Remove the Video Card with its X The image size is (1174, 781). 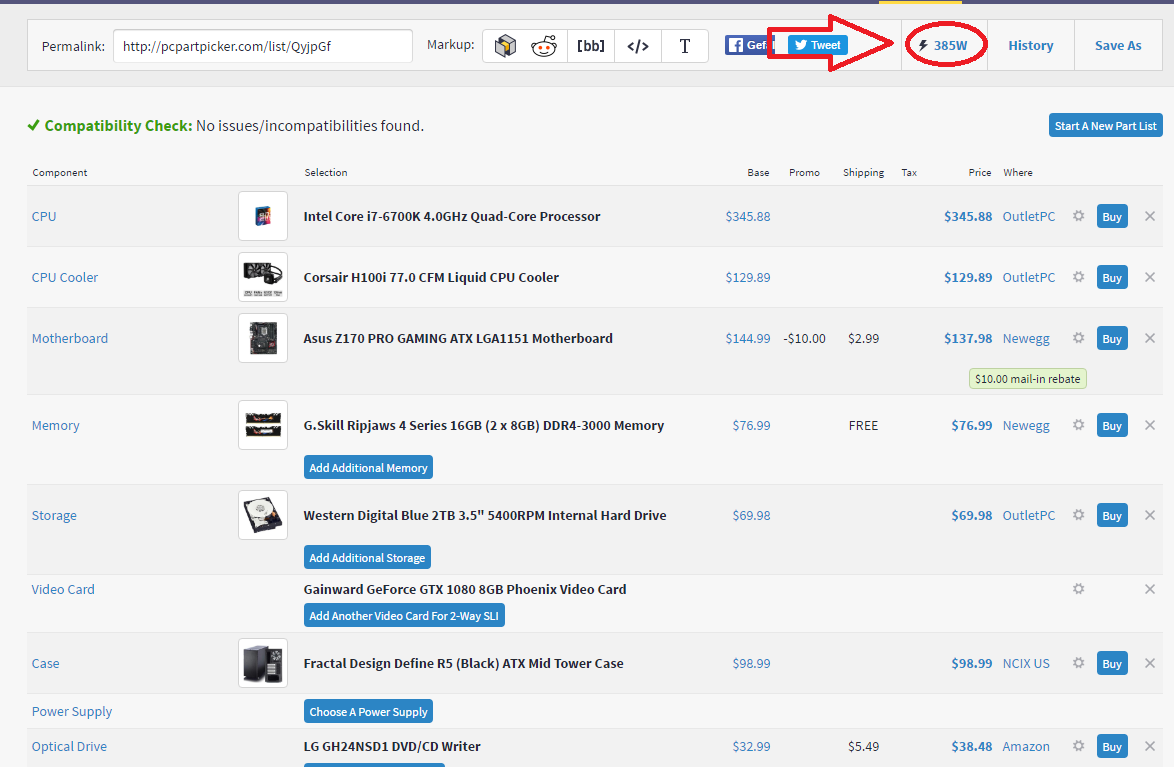tap(1150, 589)
